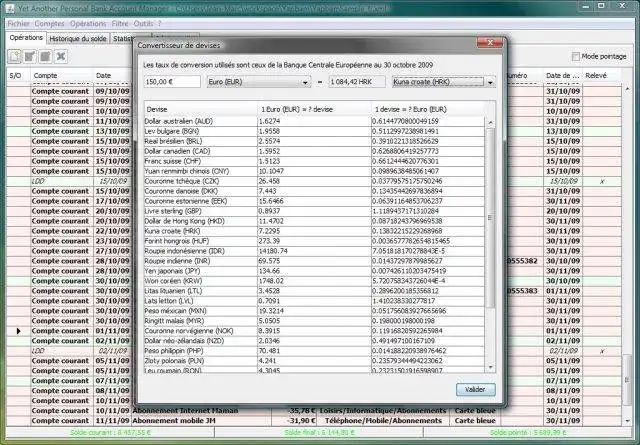Screen dimensions: 640x445
Task: Open the Filtre menu
Action: [120, 24]
